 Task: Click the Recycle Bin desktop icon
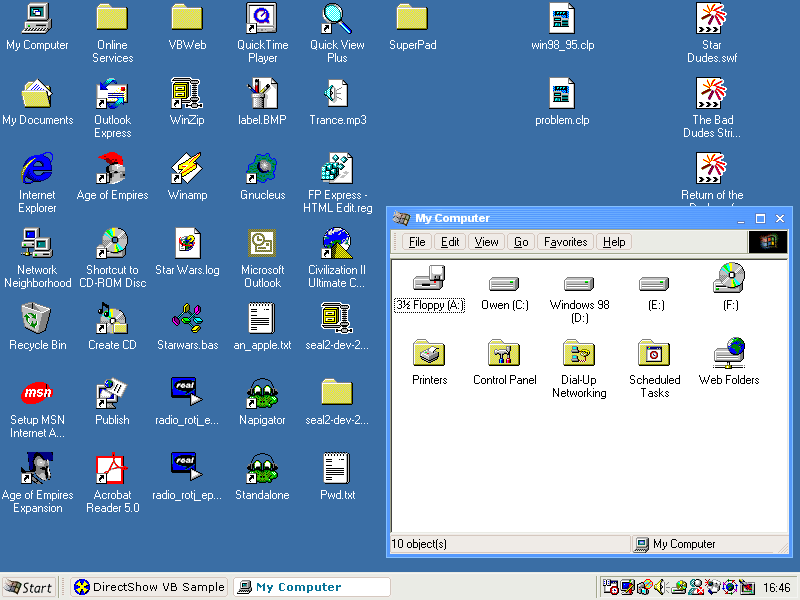tap(38, 320)
